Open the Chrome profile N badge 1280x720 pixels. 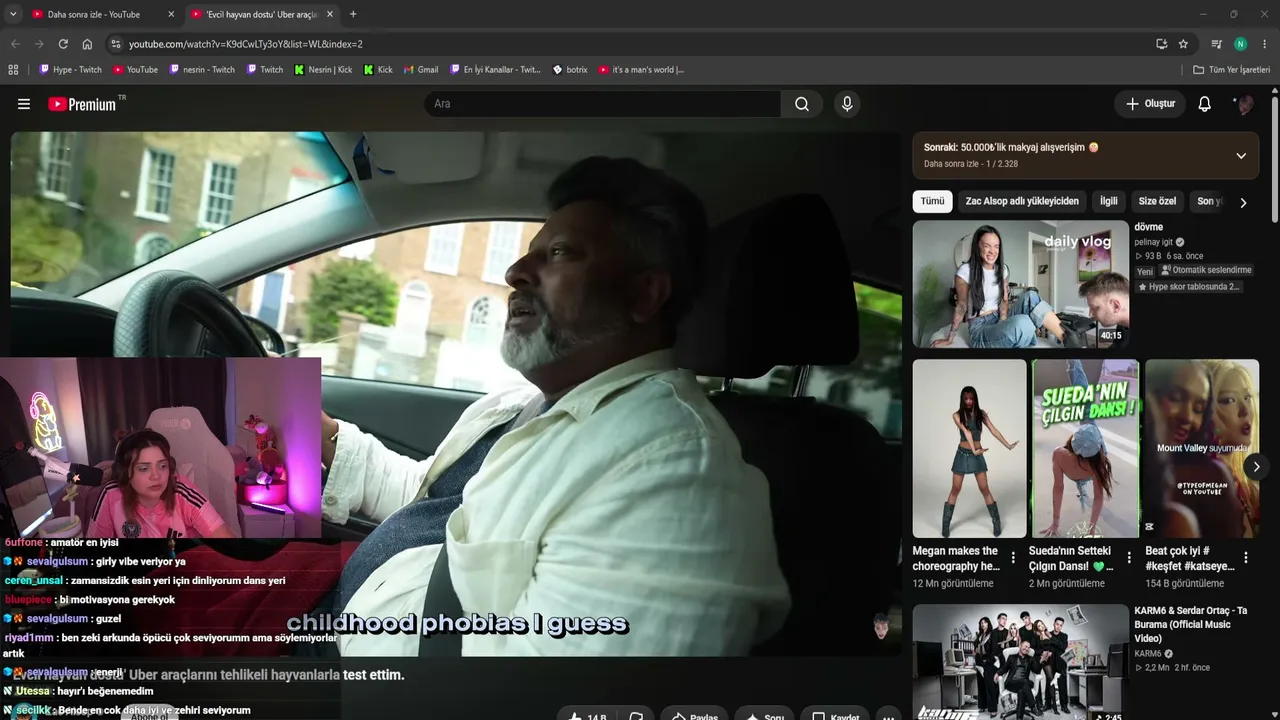[x=1240, y=44]
